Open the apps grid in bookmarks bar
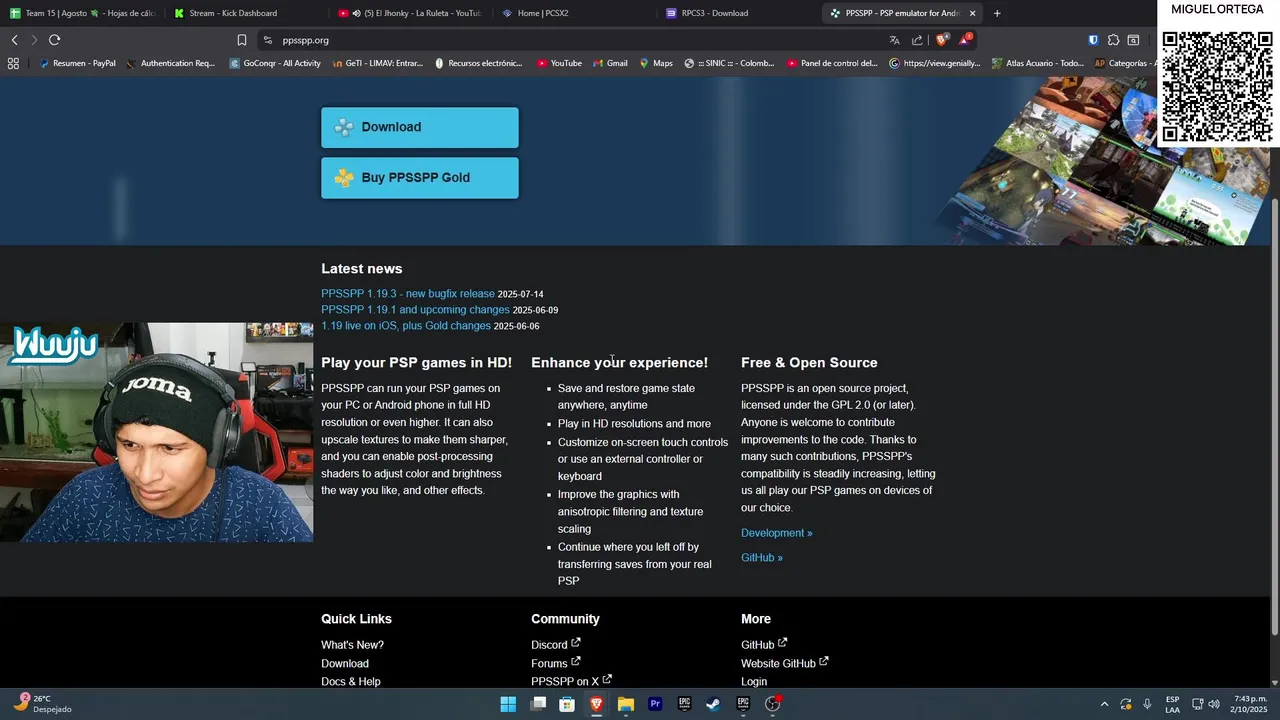The image size is (1280, 720). (13, 63)
